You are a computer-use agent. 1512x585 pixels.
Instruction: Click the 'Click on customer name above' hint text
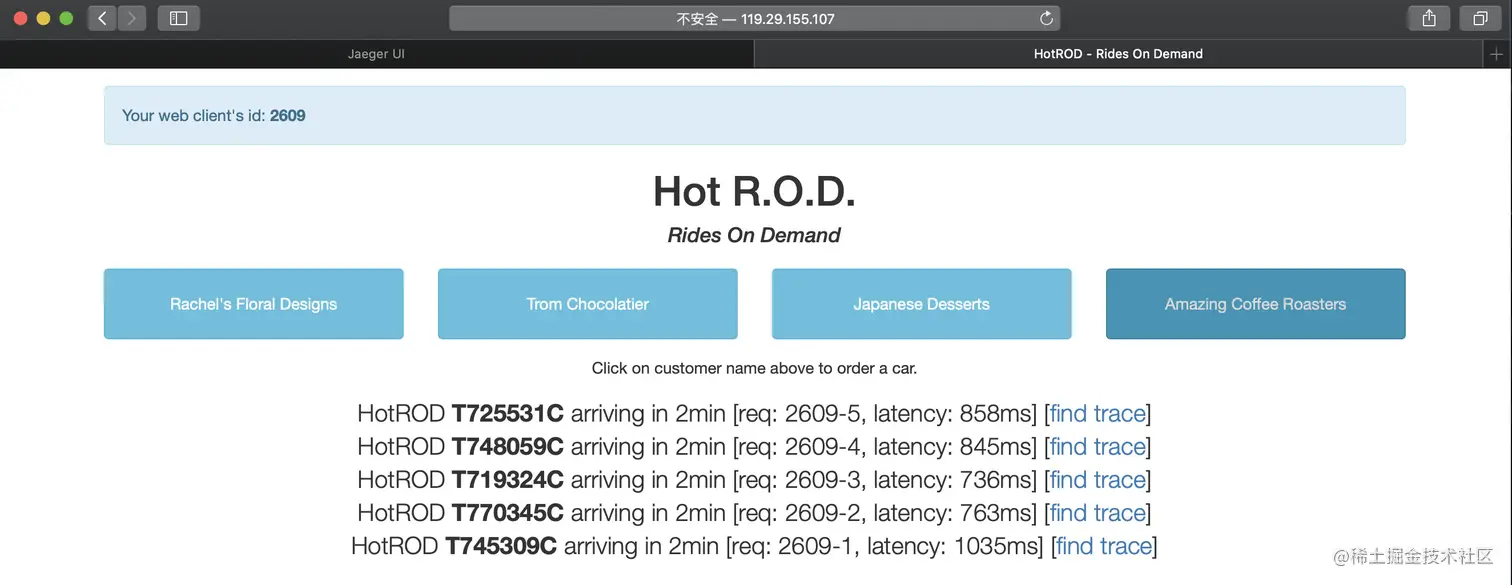(x=754, y=368)
